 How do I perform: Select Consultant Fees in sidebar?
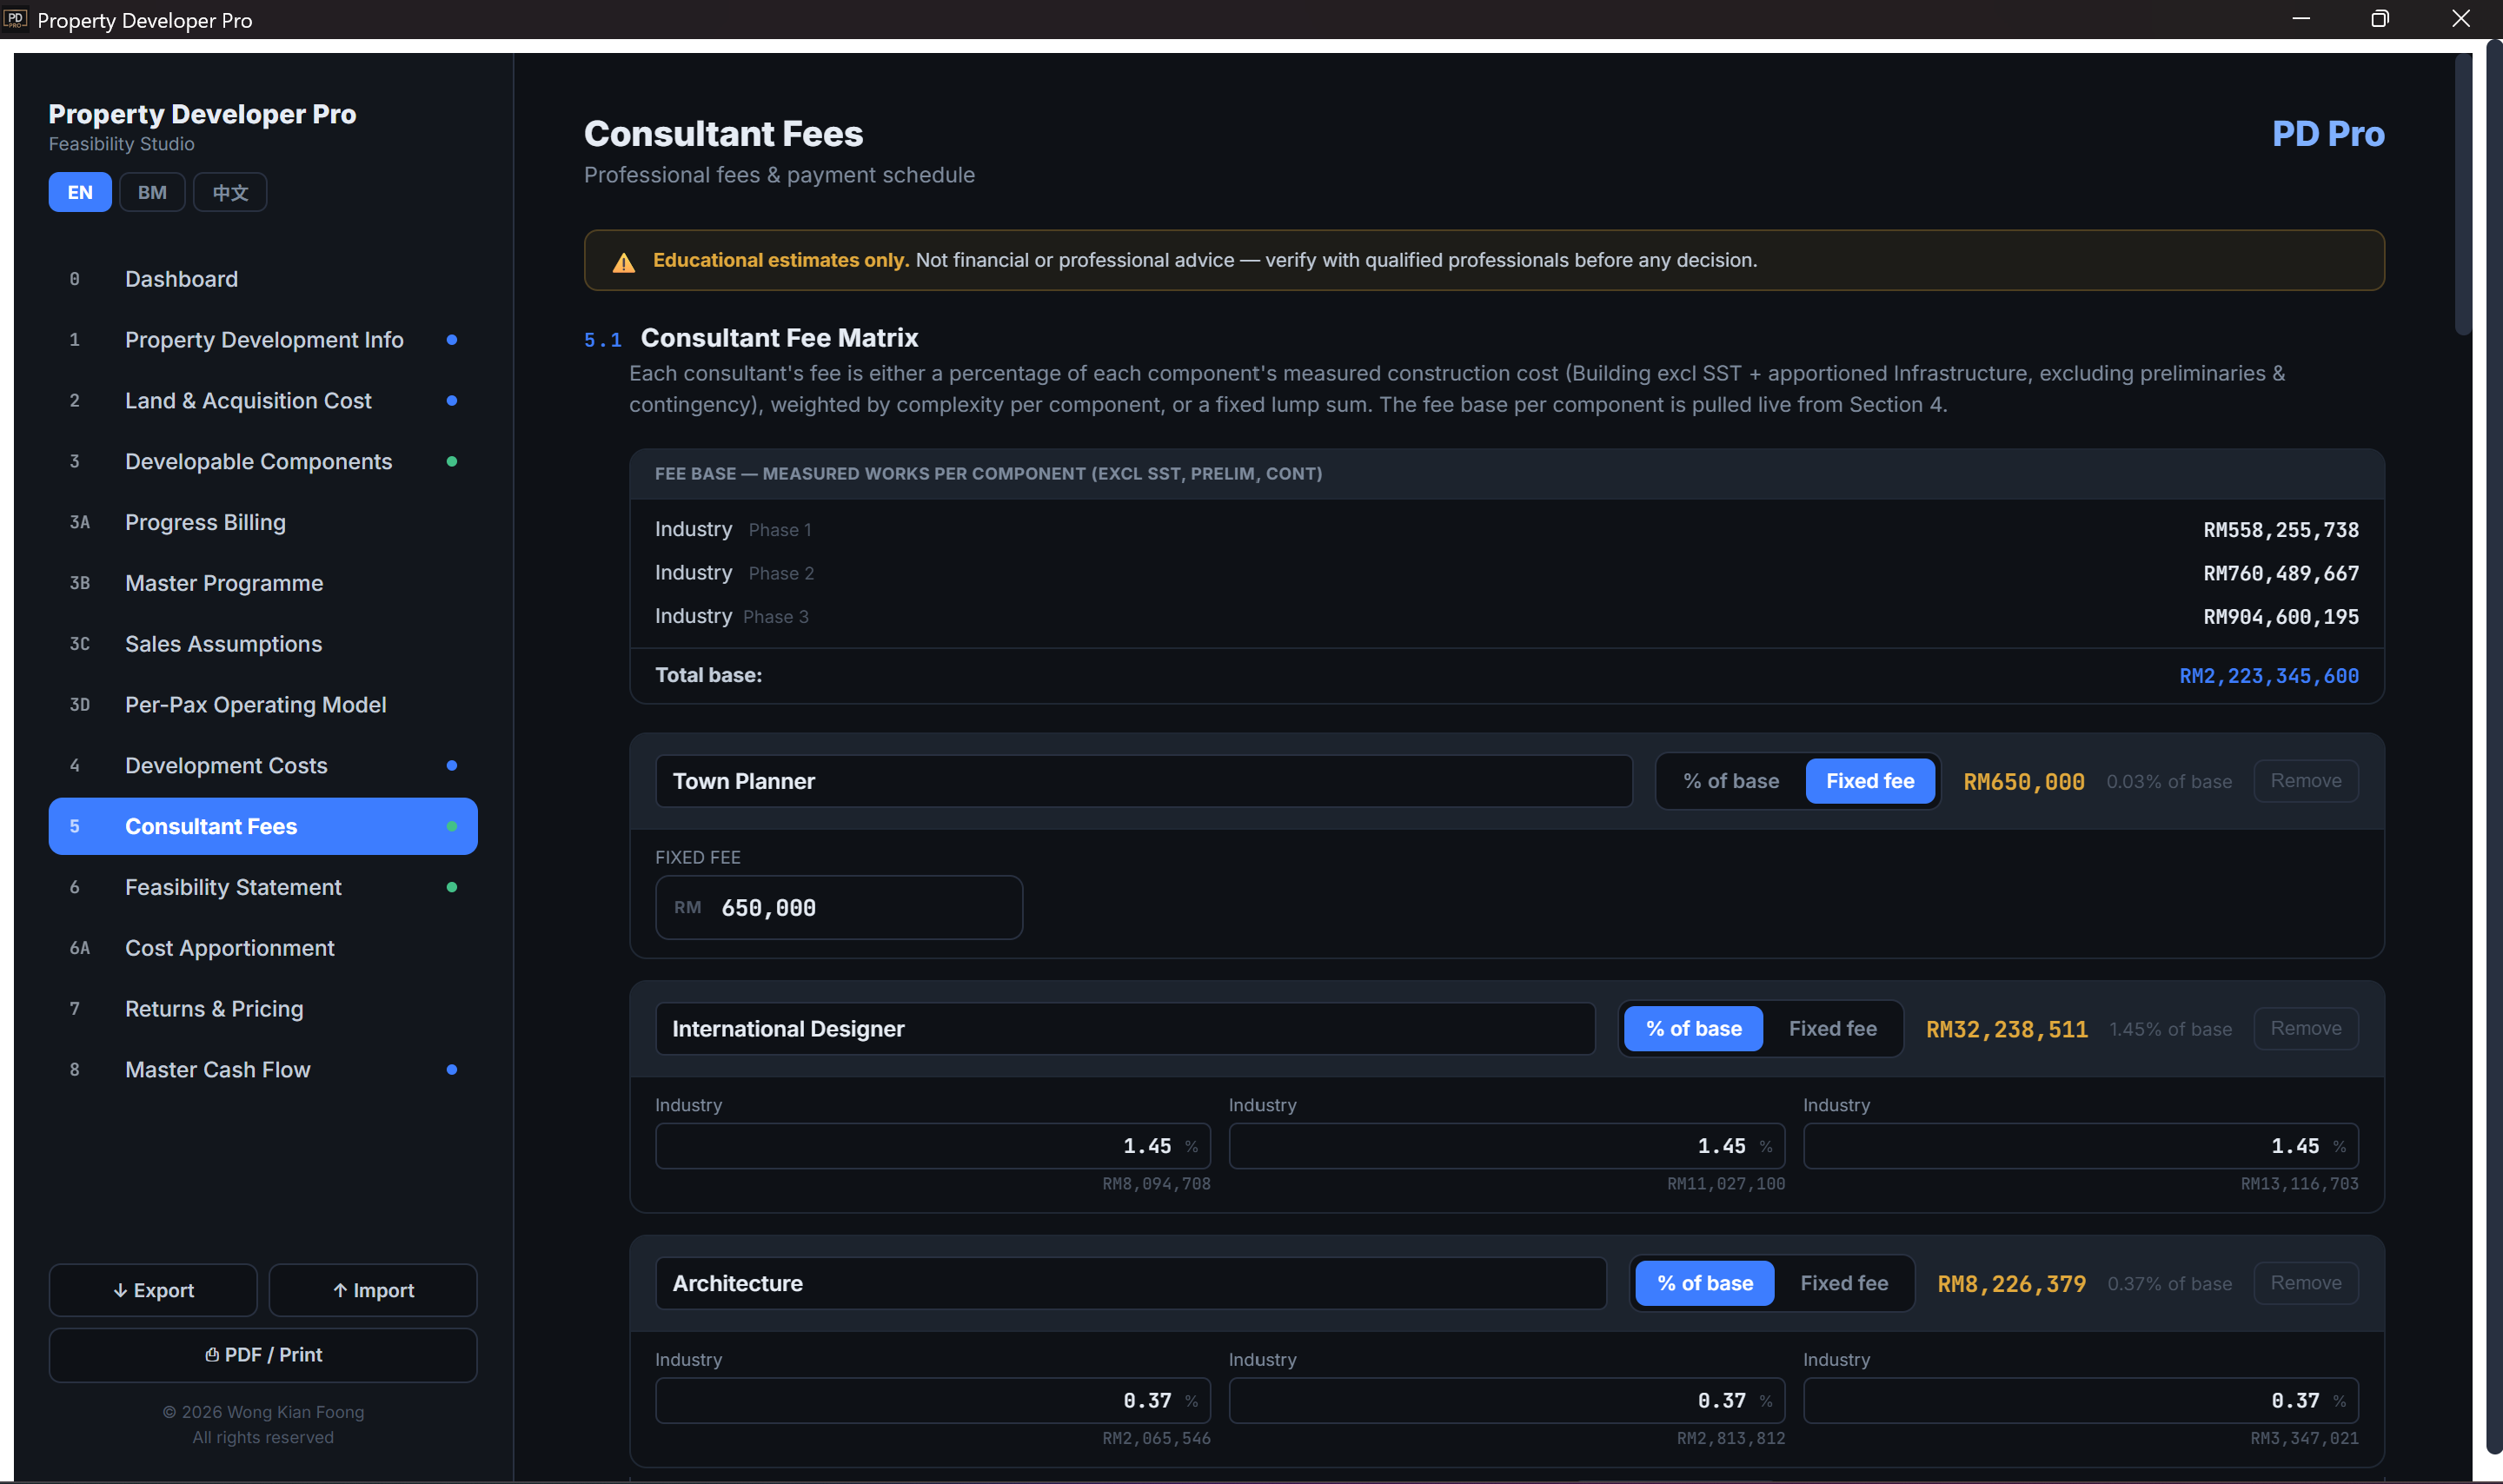tap(263, 827)
